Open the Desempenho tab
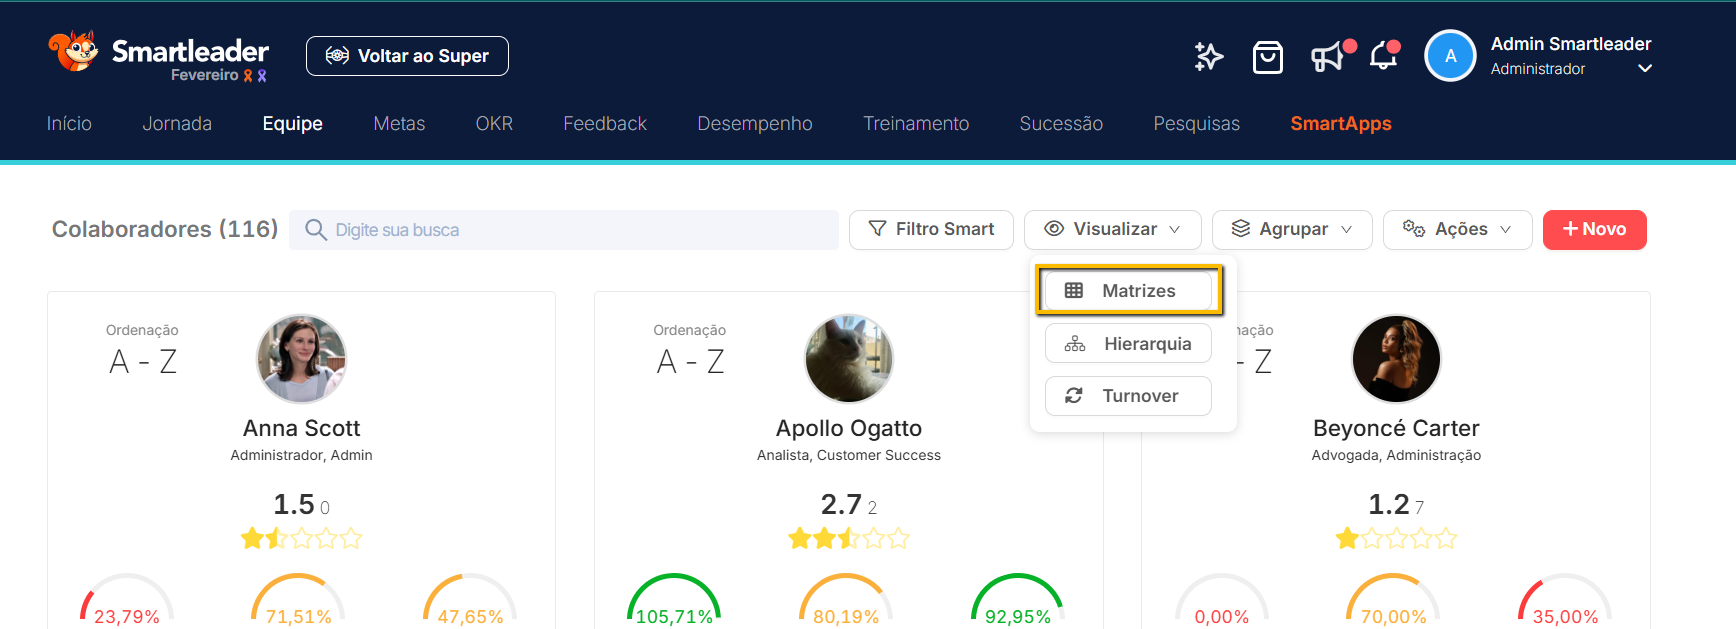Image resolution: width=1736 pixels, height=629 pixels. (x=755, y=123)
